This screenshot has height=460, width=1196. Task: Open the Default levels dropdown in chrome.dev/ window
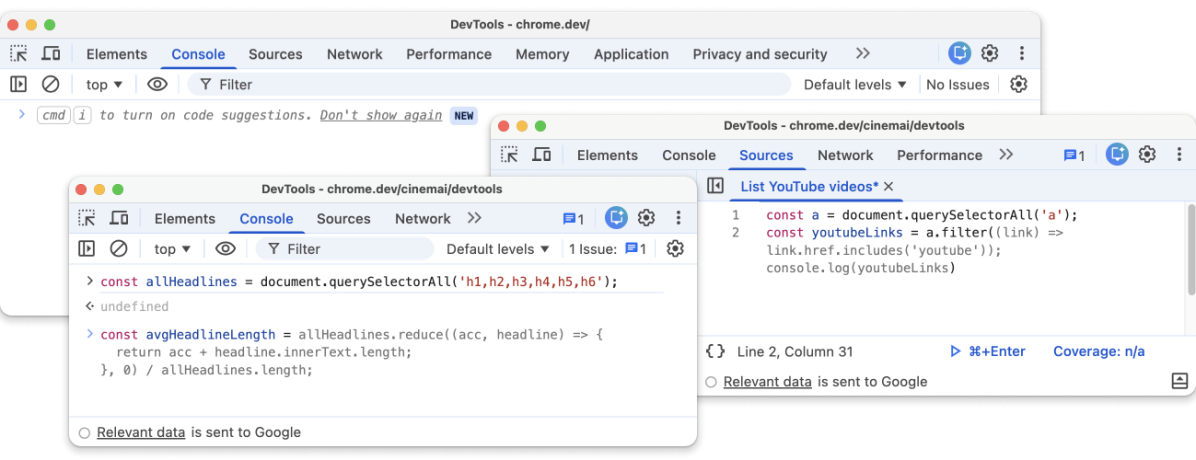click(x=855, y=85)
